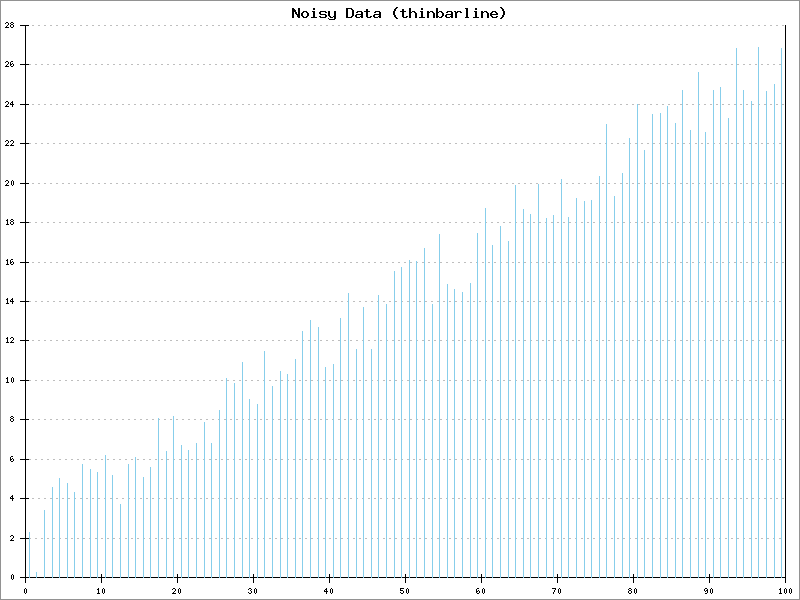Select the y-axis tick label 6
This screenshot has width=800, height=600.
12,459
